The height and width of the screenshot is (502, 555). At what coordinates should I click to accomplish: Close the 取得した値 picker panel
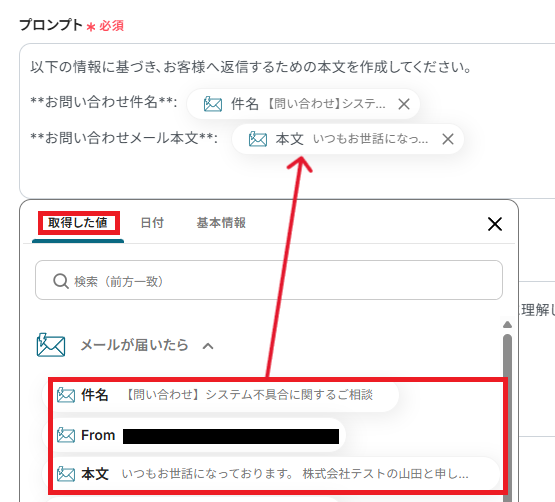coord(495,224)
